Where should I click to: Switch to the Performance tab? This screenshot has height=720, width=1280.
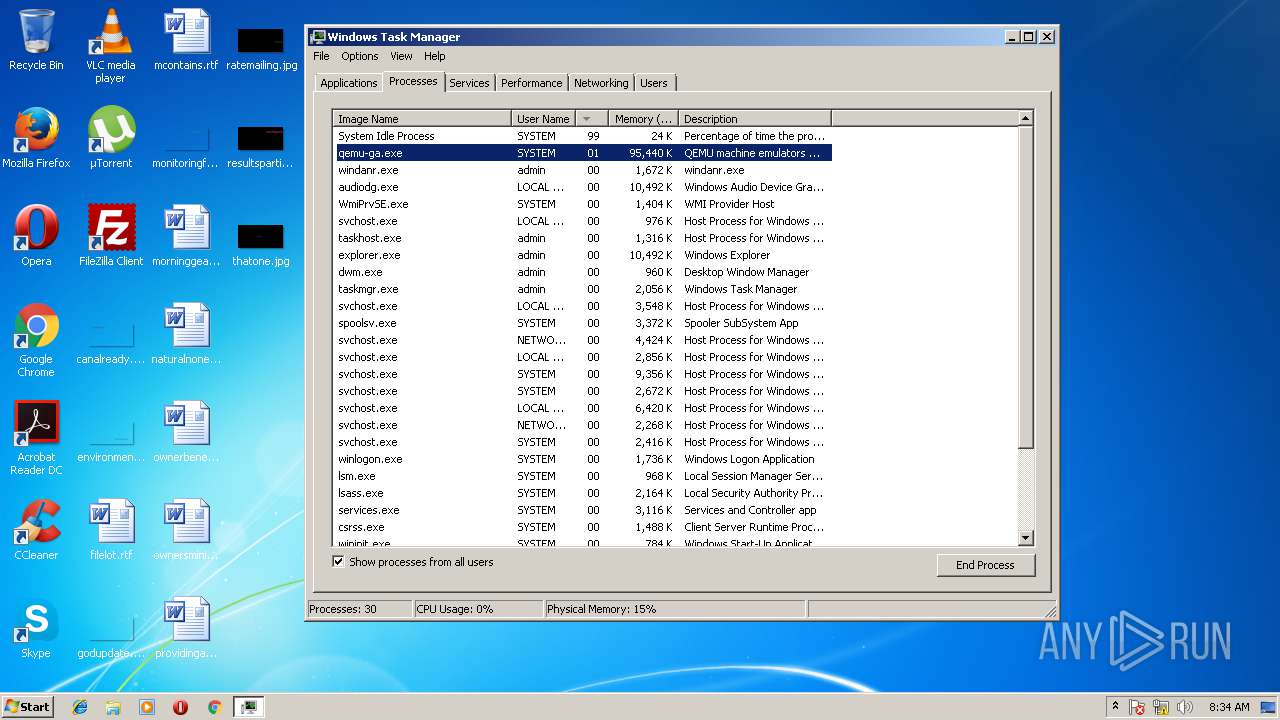pyautogui.click(x=531, y=83)
